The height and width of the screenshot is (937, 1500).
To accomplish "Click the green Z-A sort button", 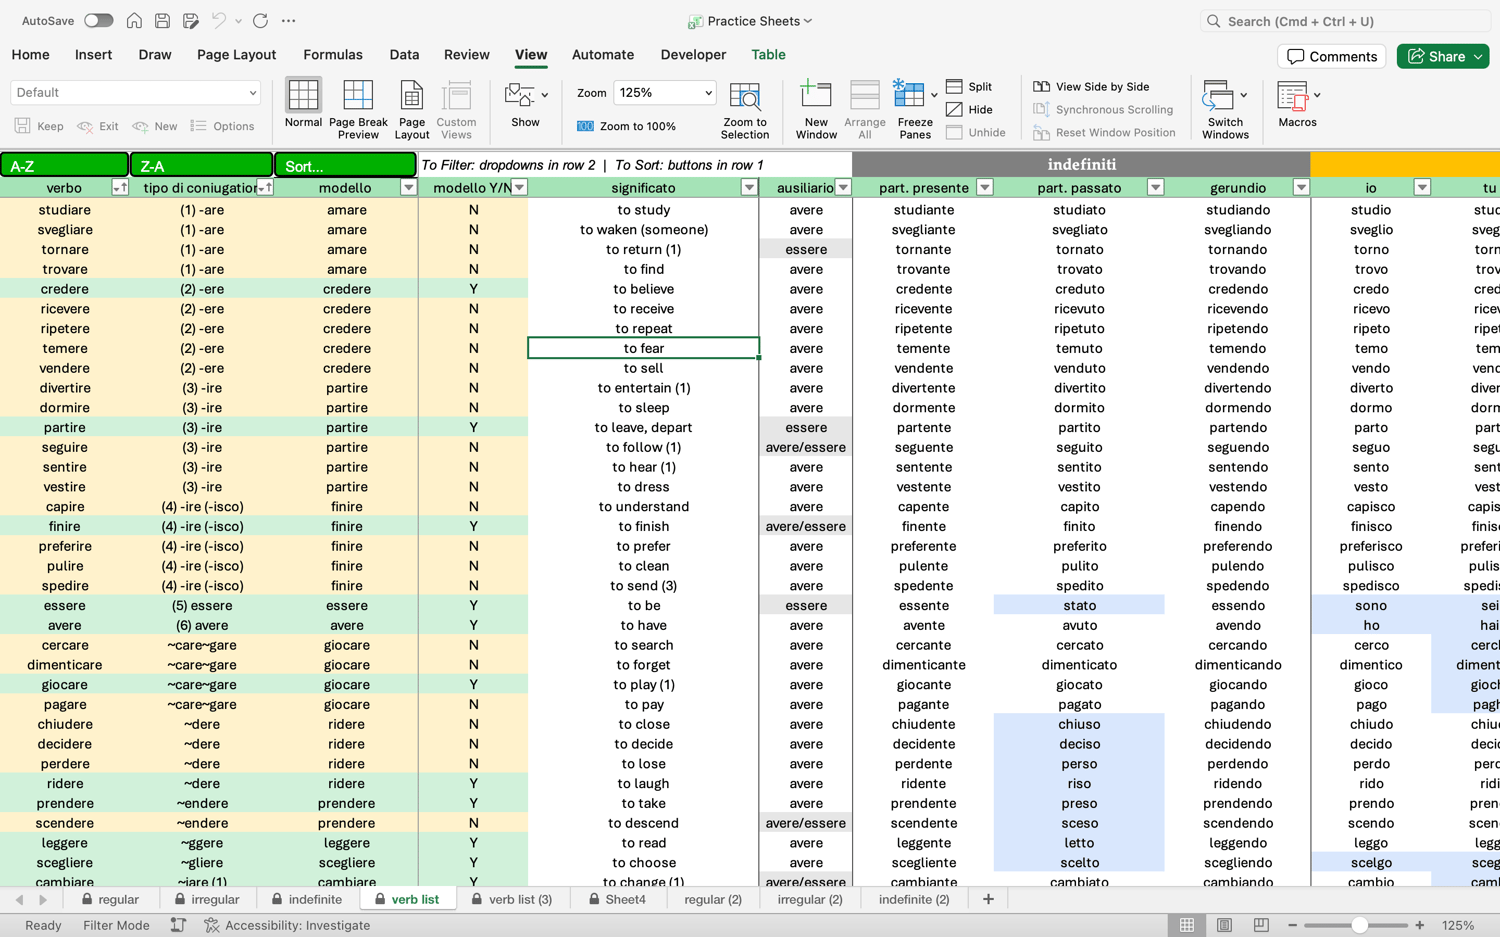I will pos(201,165).
